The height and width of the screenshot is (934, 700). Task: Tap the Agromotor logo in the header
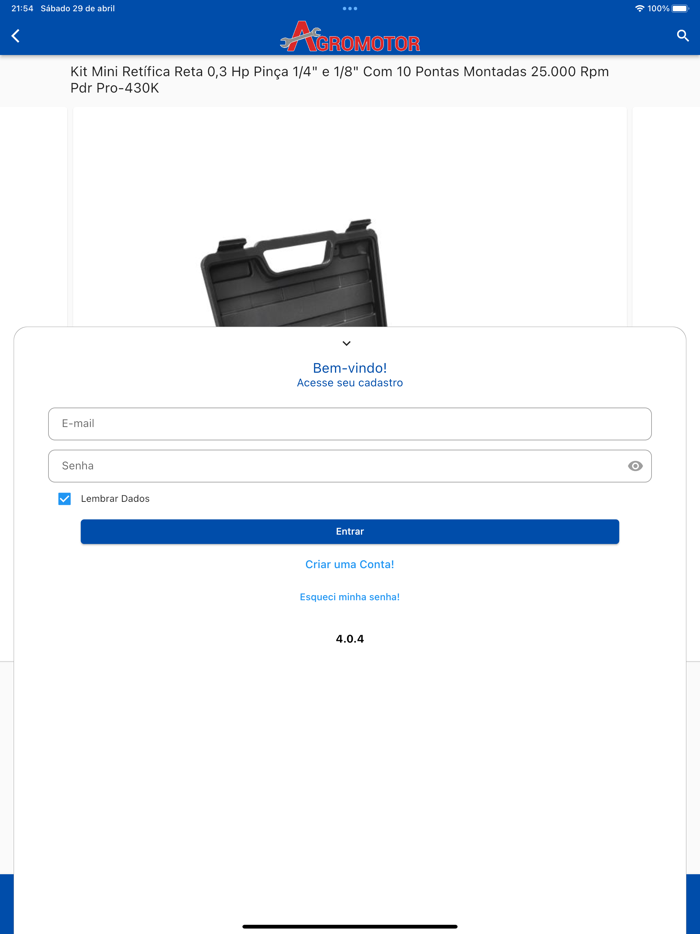pyautogui.click(x=350, y=37)
